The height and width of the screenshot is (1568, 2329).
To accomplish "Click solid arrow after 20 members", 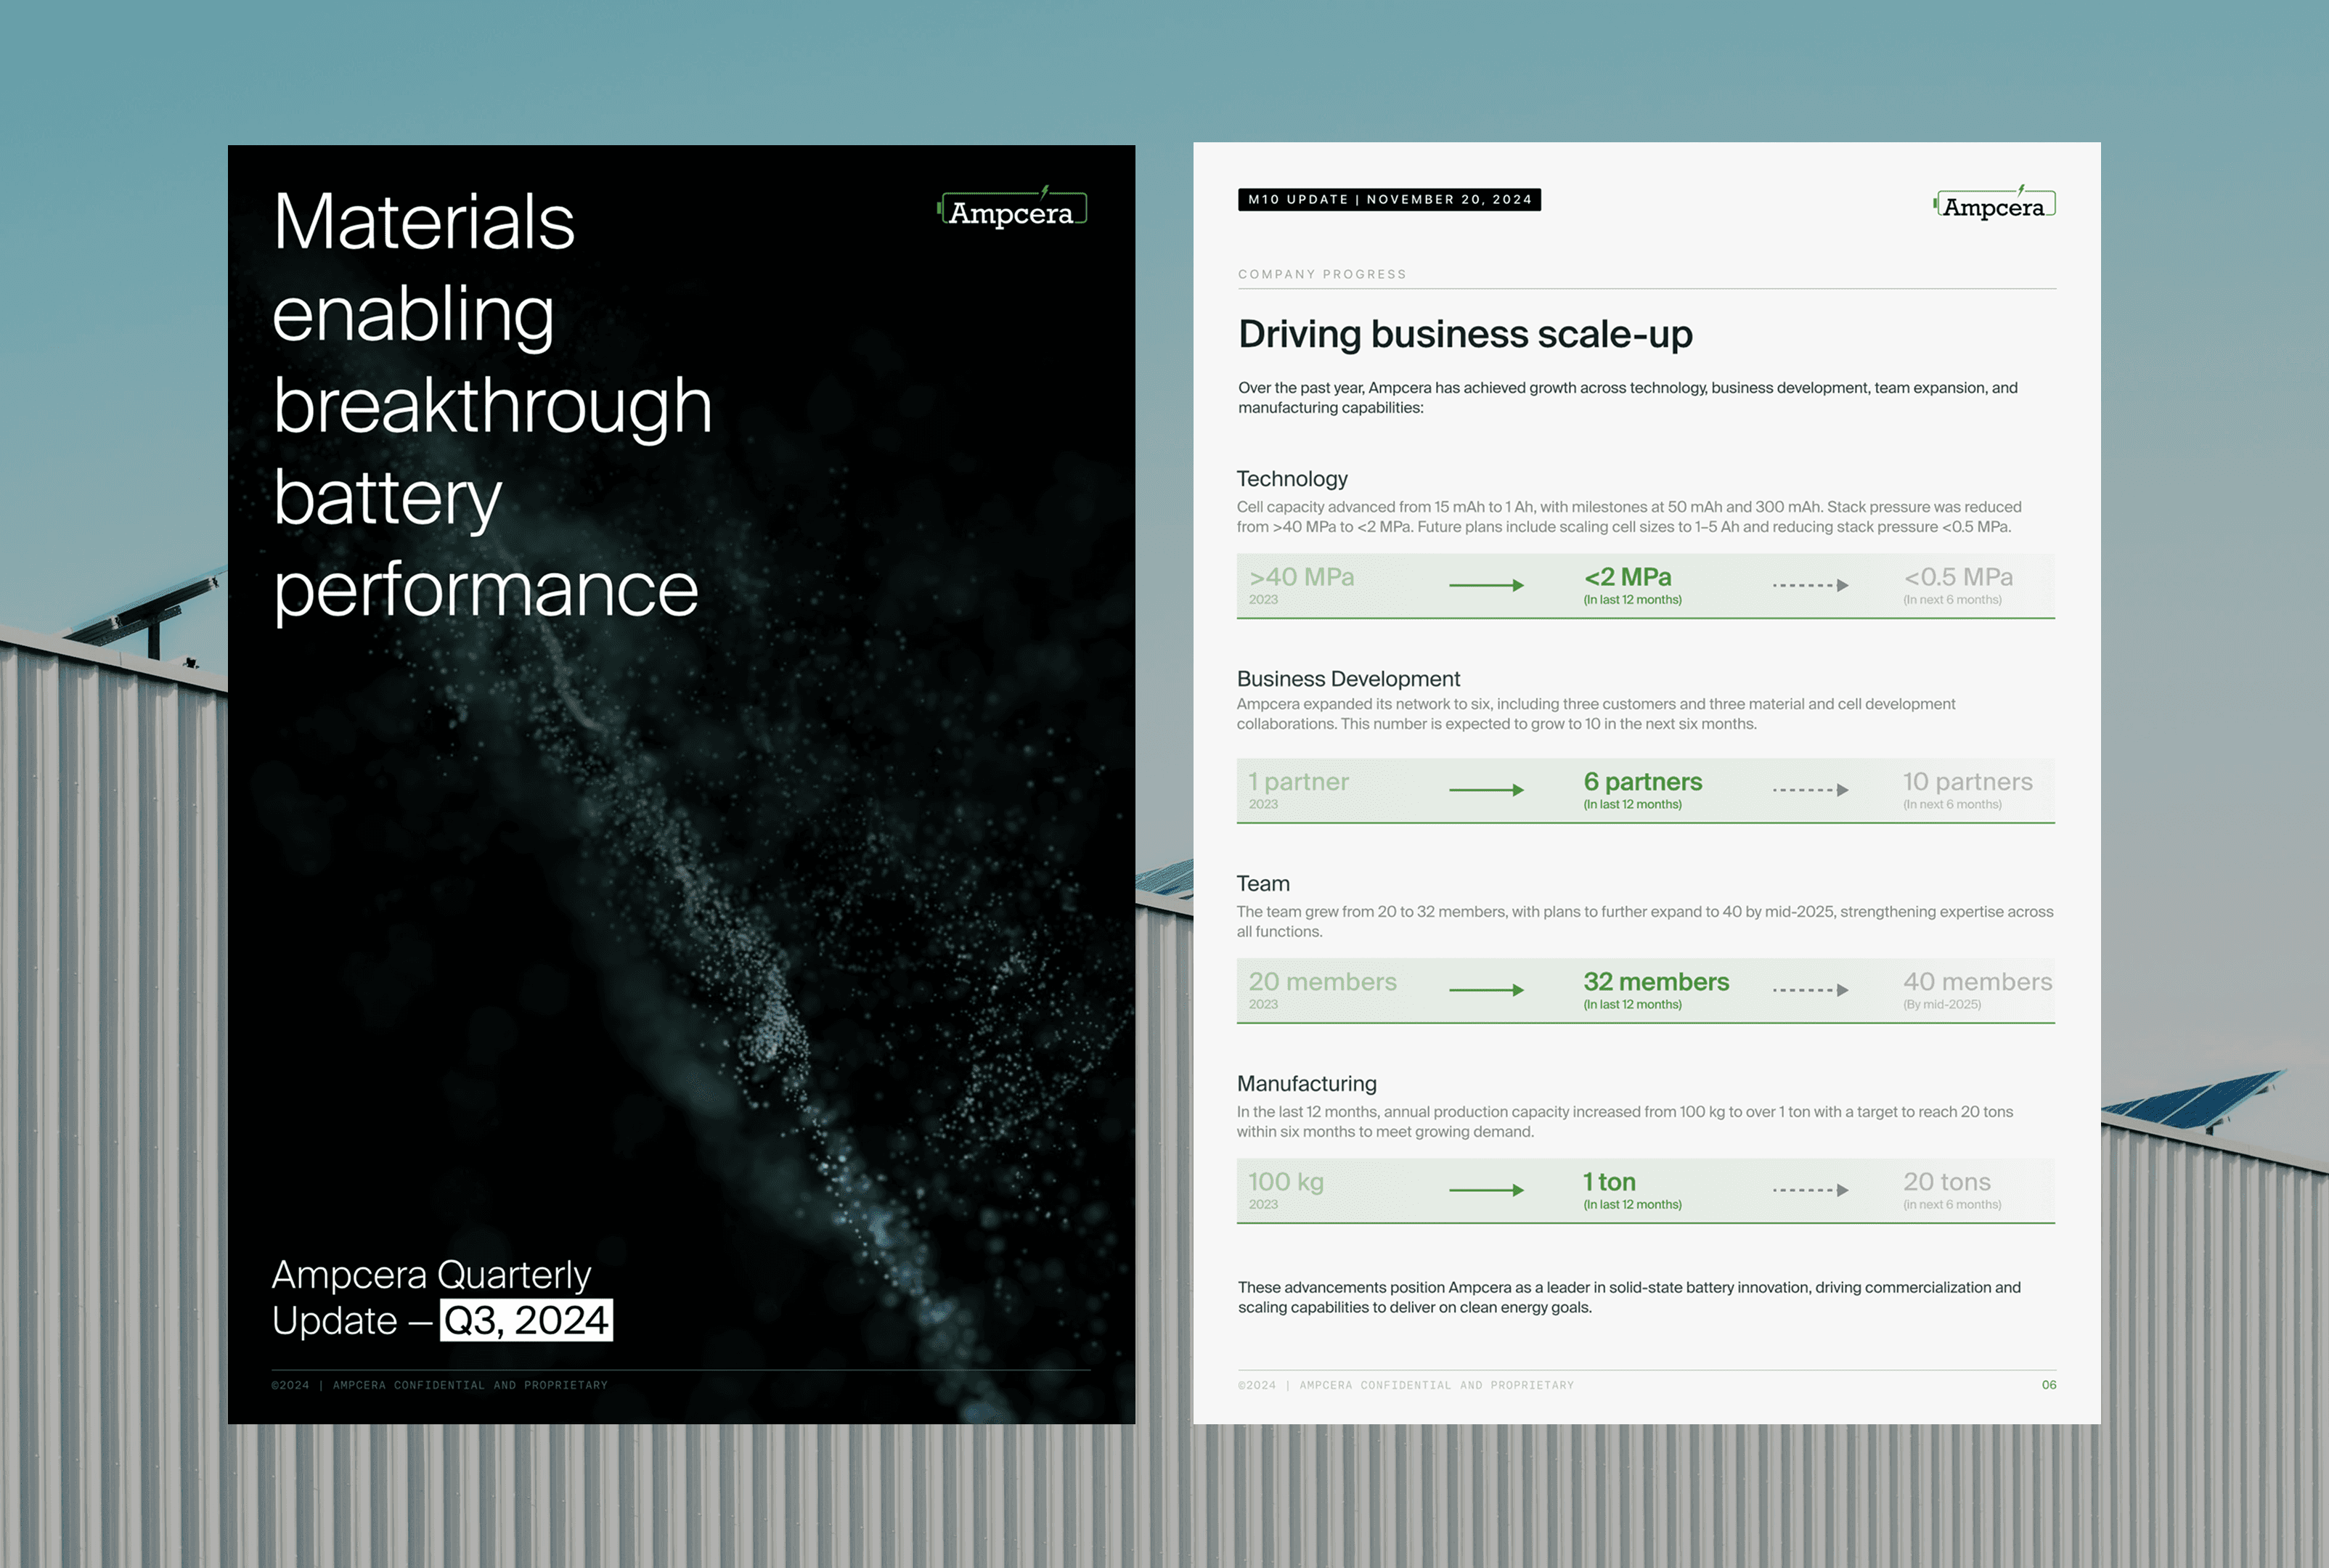I will point(1486,990).
